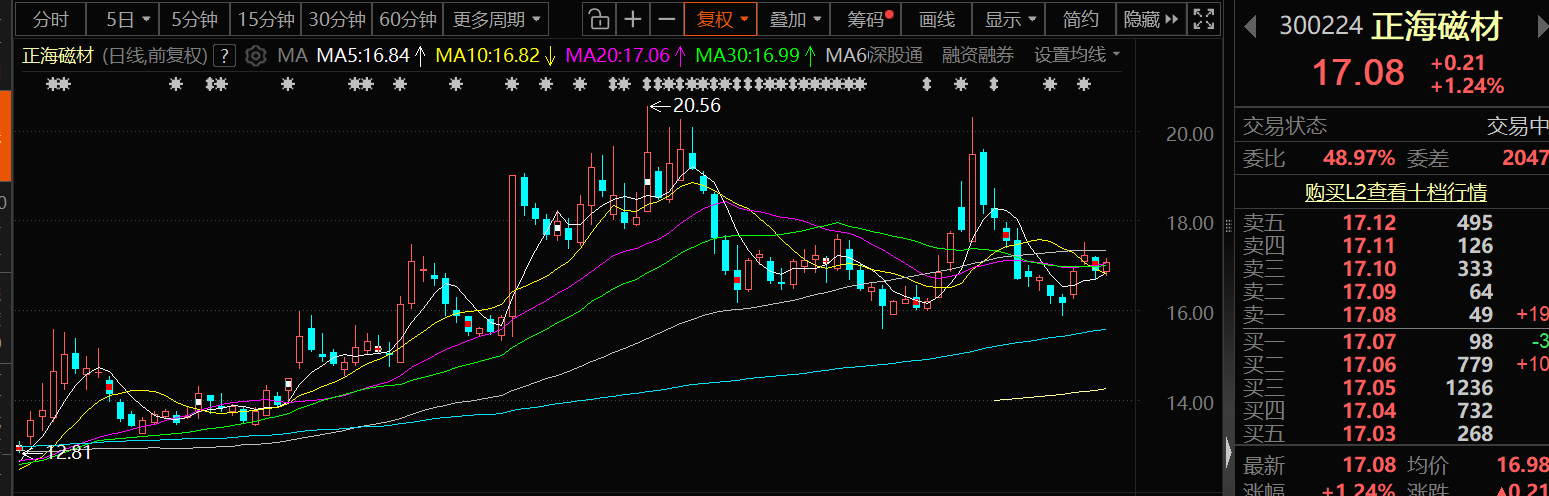Select the 30分钟 period tab

coord(336,19)
